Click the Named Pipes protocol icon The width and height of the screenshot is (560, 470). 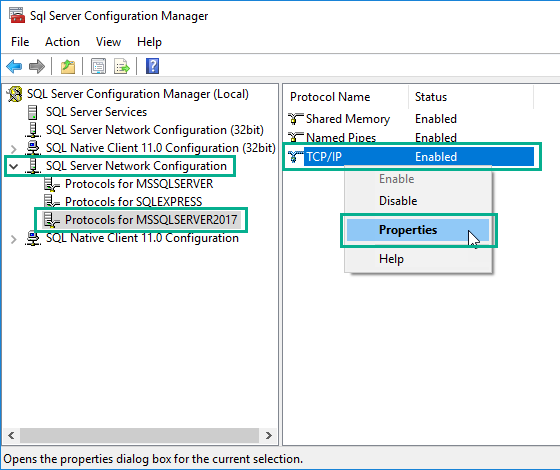295,138
